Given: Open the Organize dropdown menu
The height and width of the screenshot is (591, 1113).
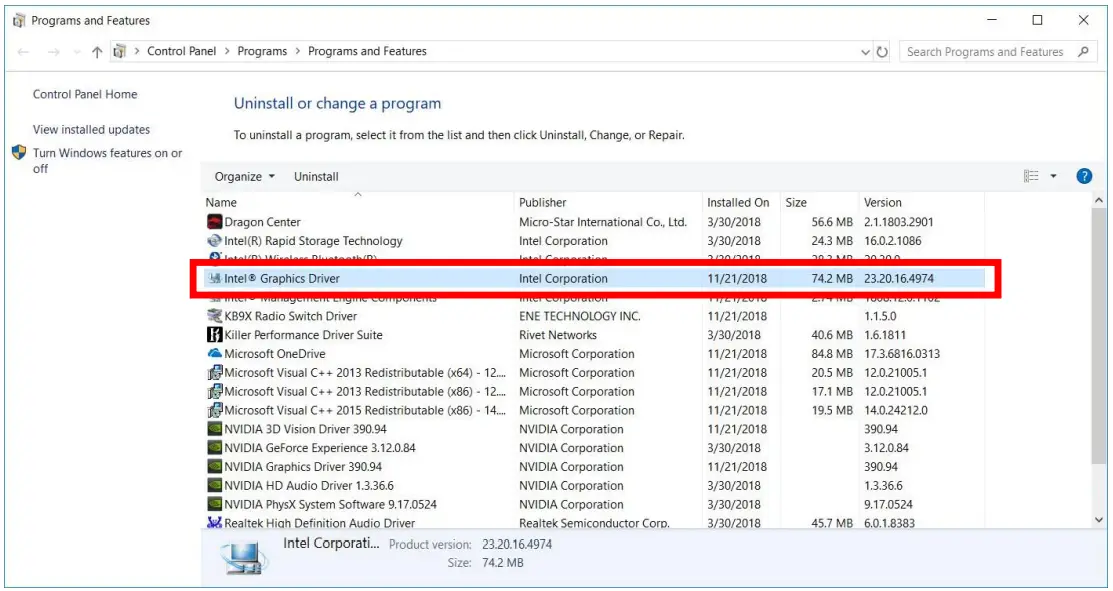Looking at the screenshot, I should (245, 177).
